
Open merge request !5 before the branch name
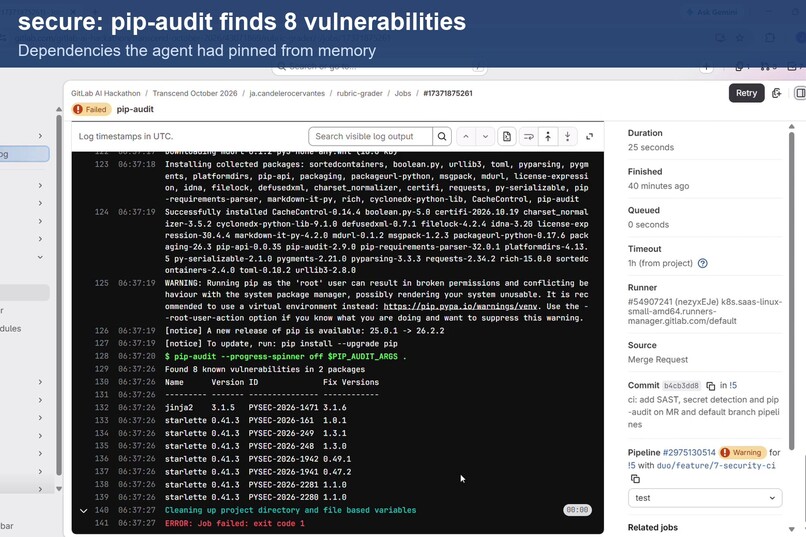[632, 466]
